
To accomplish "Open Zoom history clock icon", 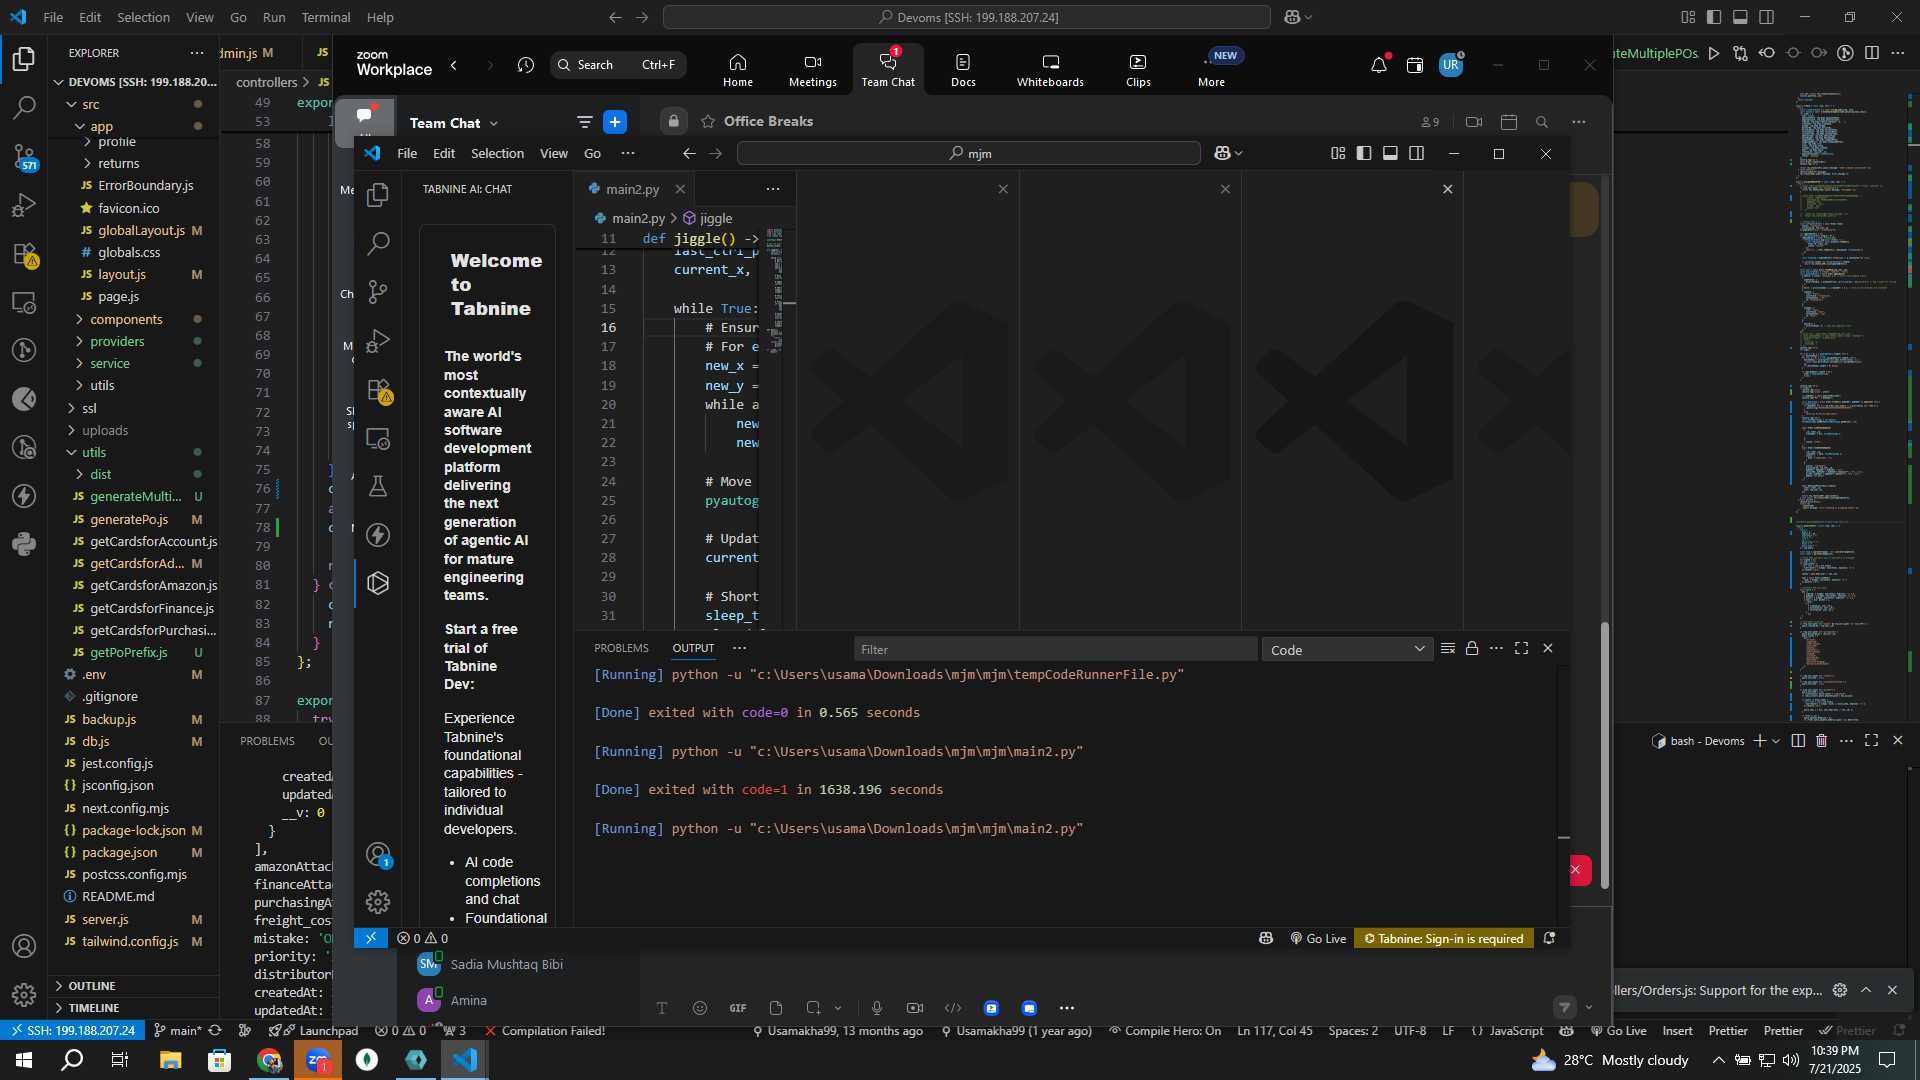I will pyautogui.click(x=526, y=65).
